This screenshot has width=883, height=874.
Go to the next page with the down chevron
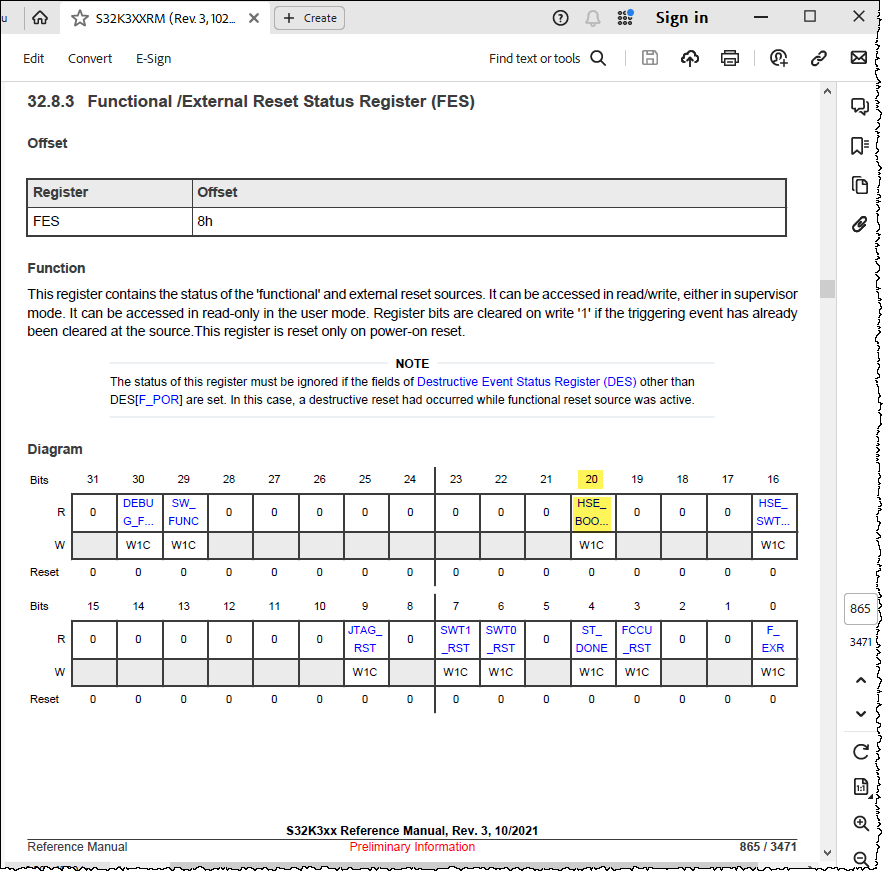point(861,714)
